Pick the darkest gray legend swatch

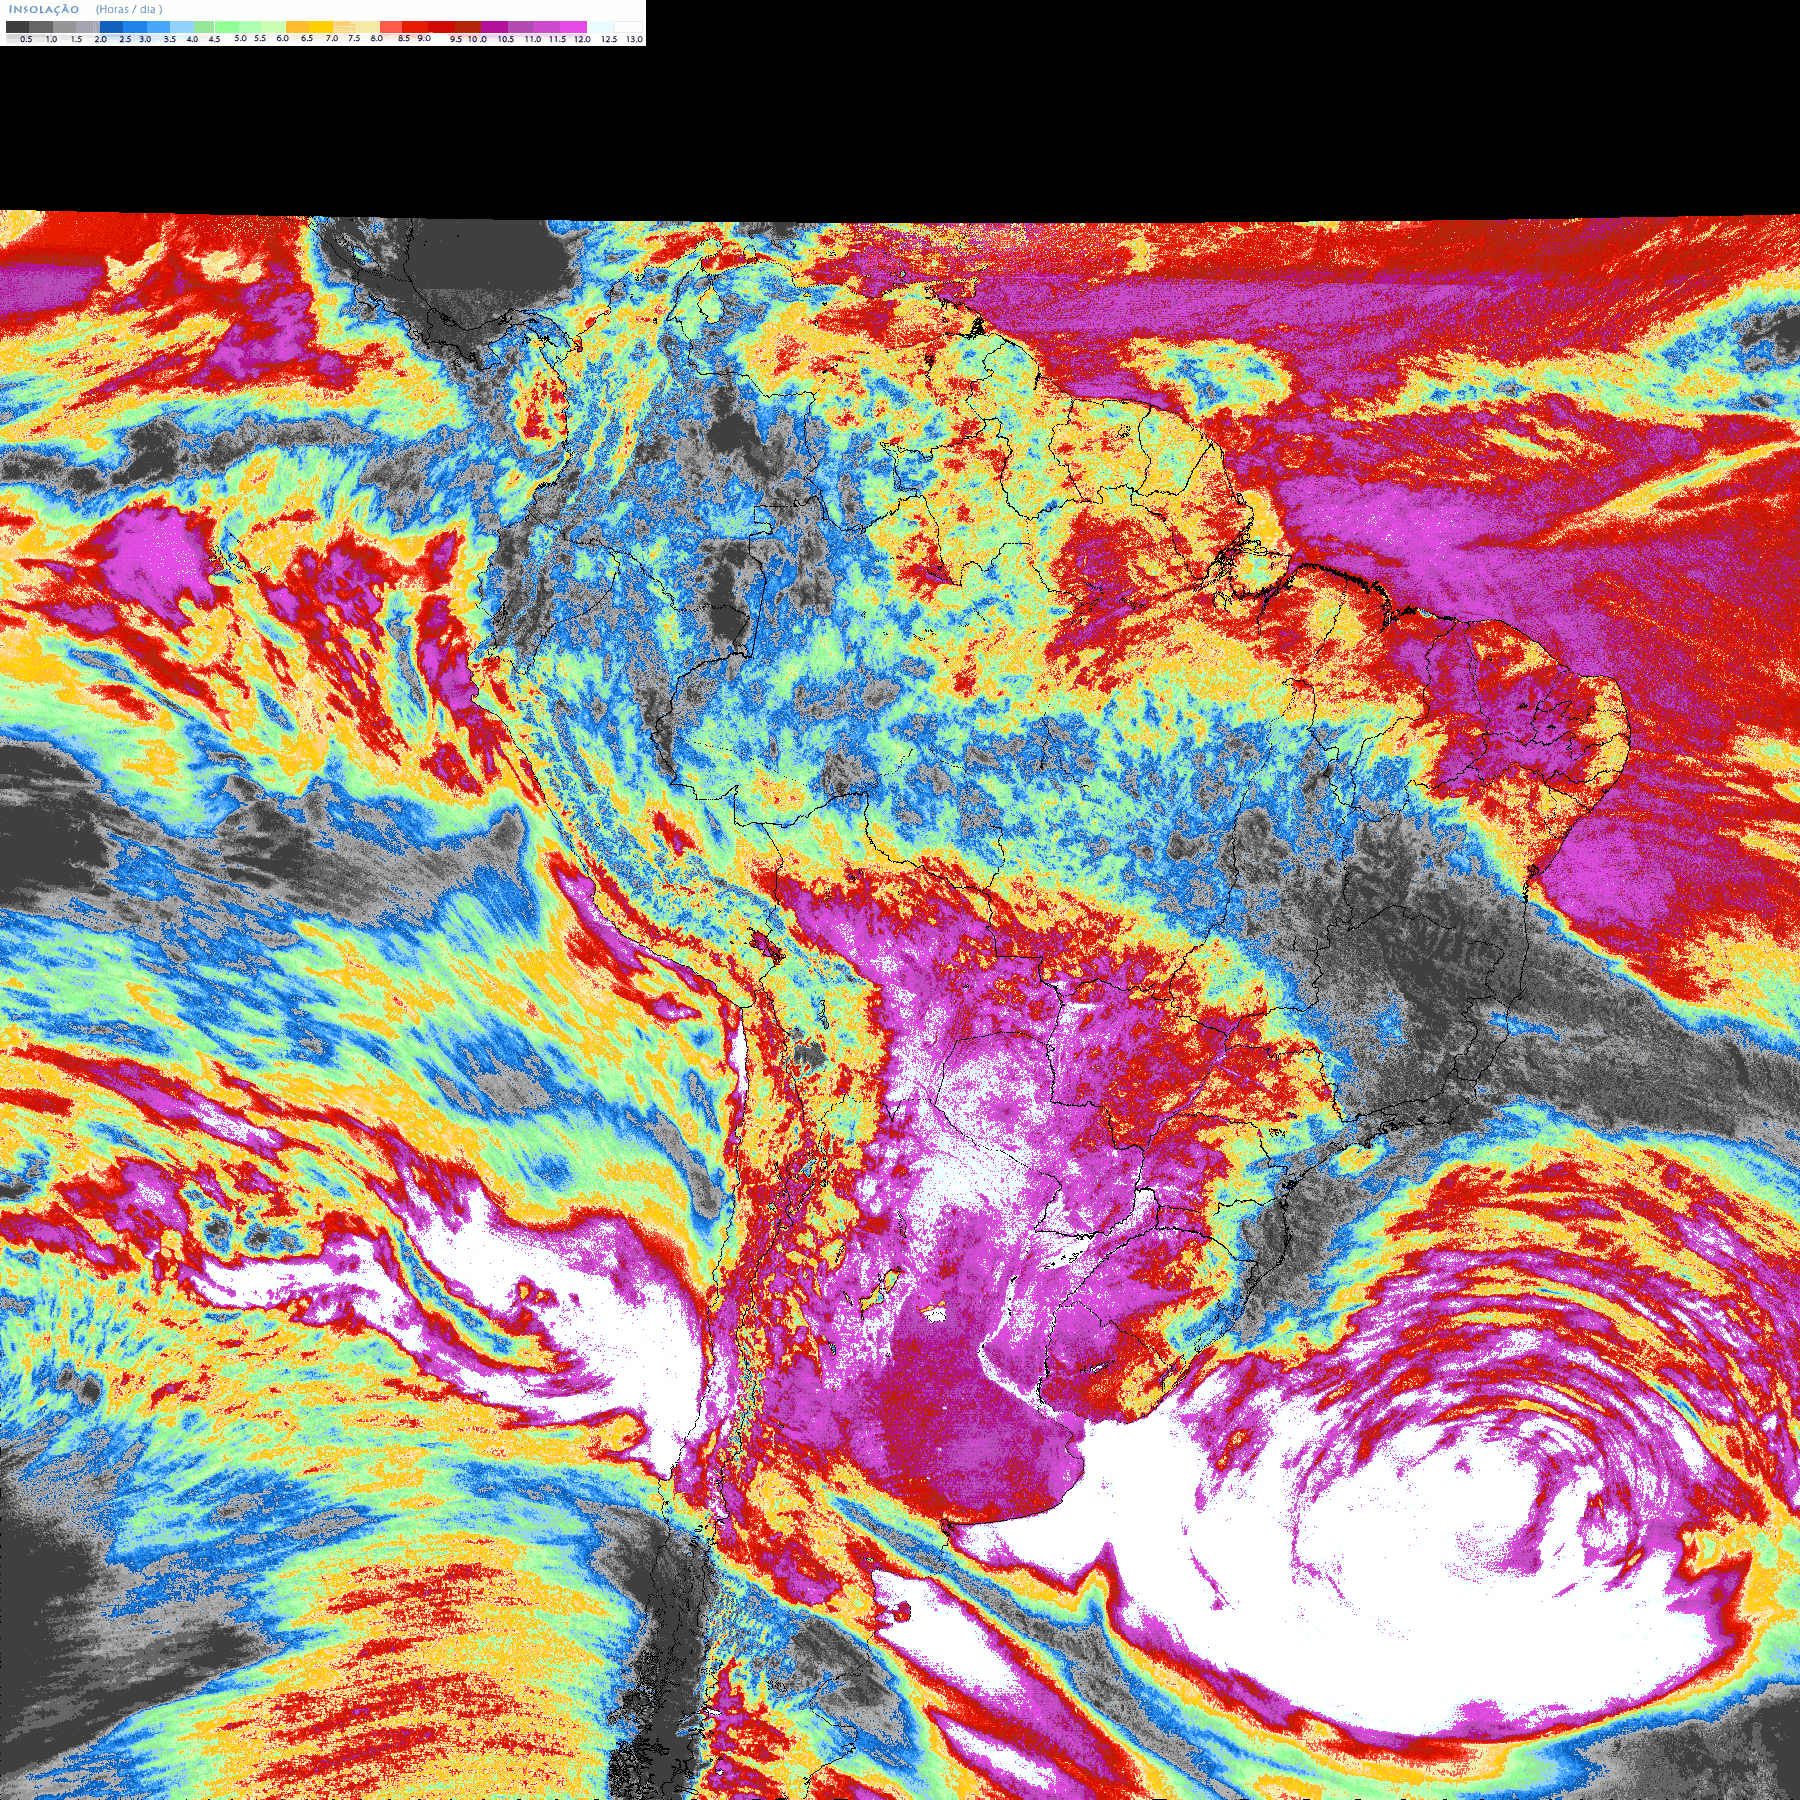(17, 27)
